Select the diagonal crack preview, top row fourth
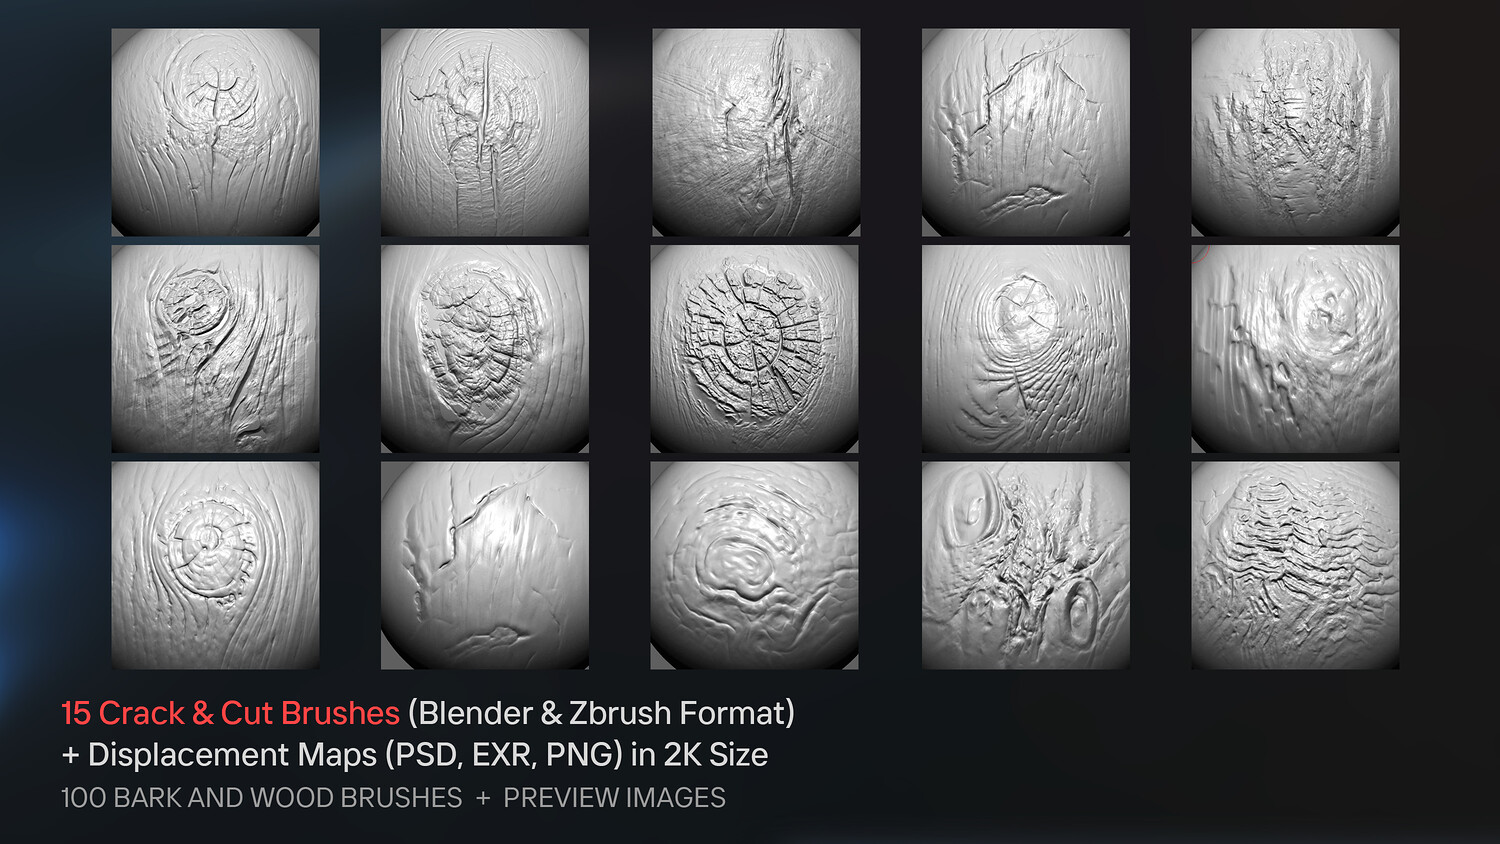Screen dimensions: 1500x844 [x=1026, y=132]
